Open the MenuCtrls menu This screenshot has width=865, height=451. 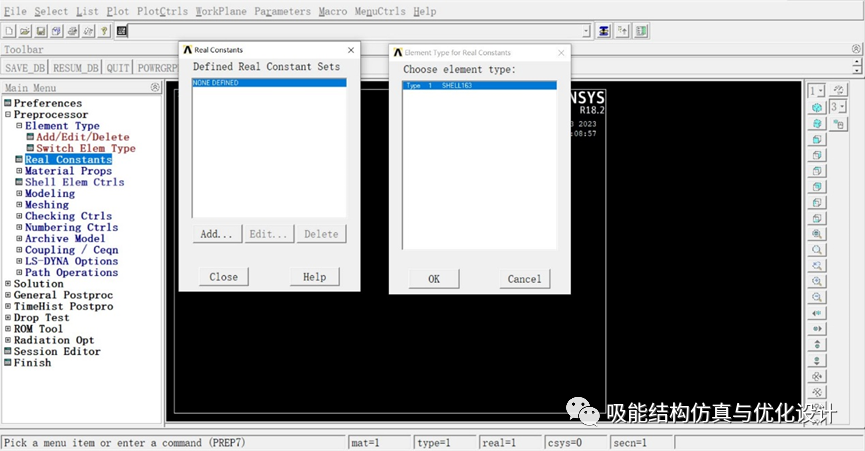click(380, 11)
